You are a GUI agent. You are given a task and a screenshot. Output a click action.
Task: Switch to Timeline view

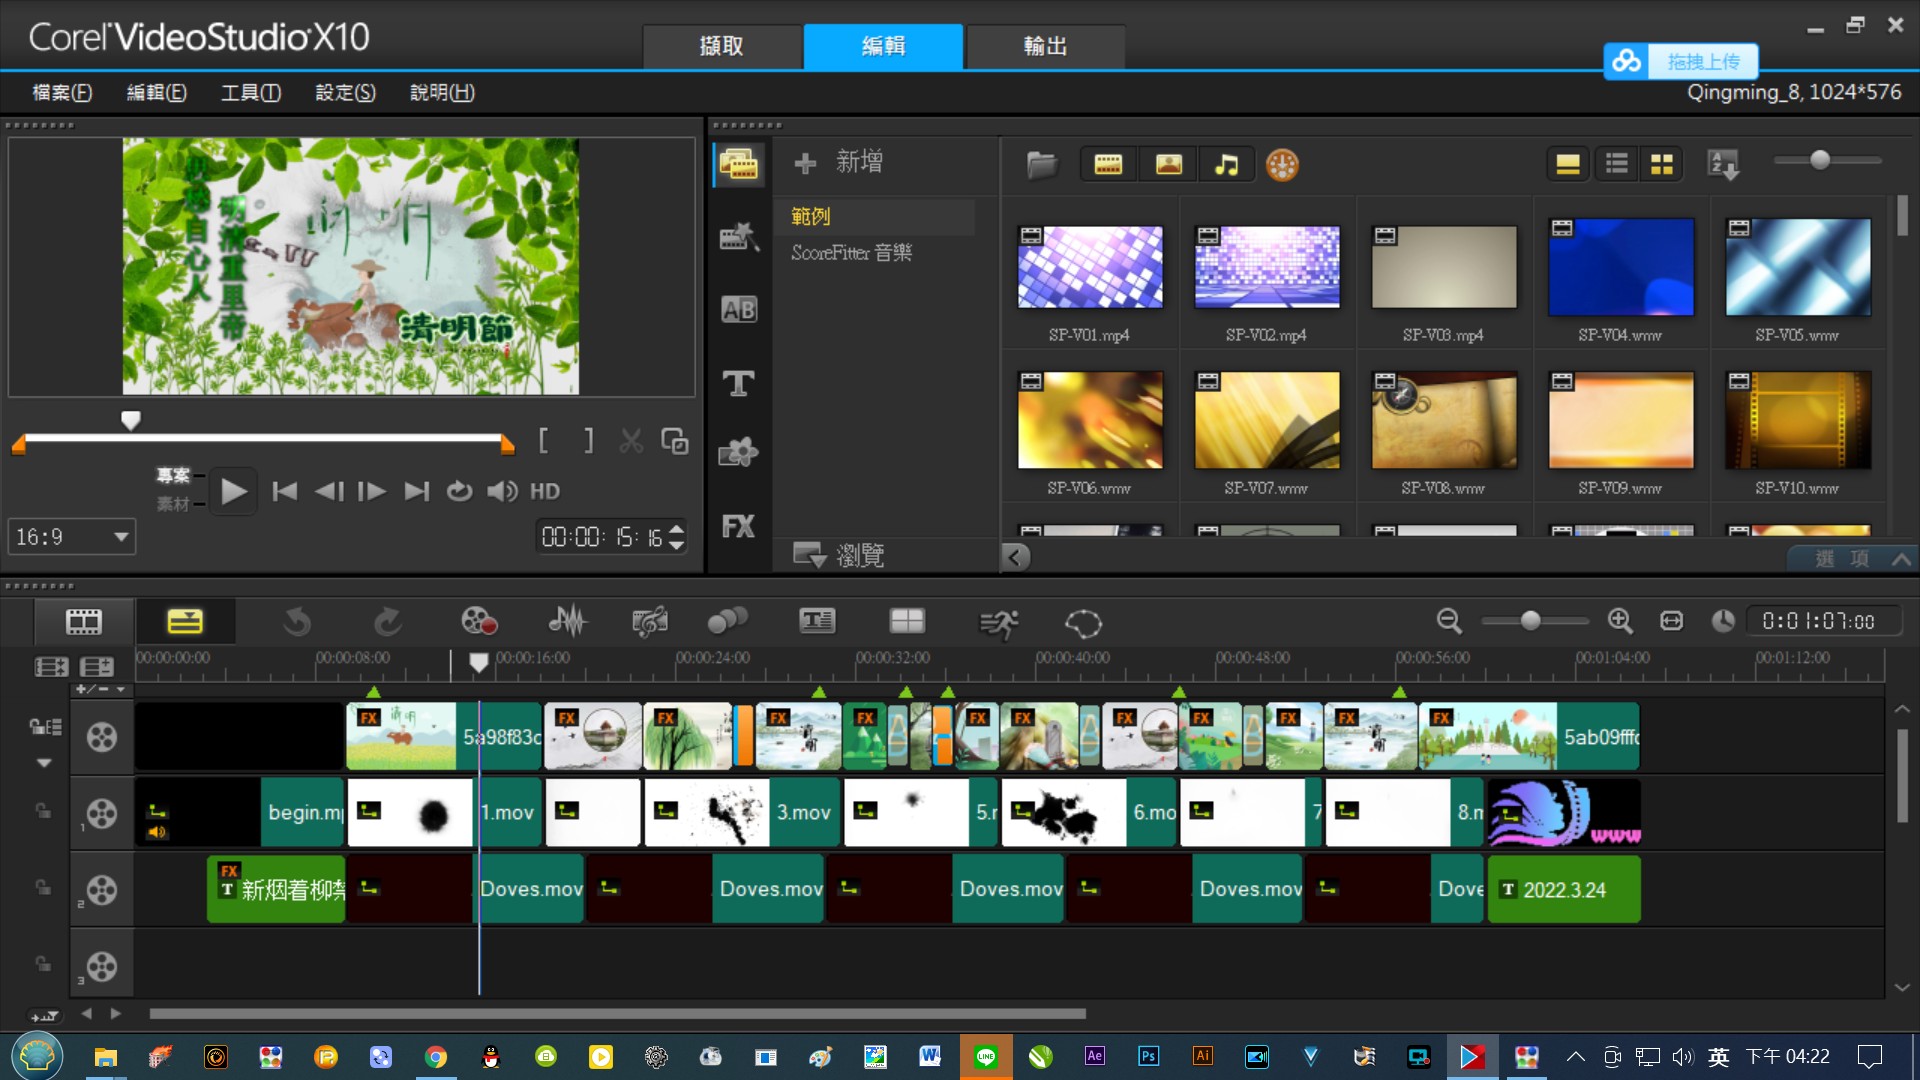pos(185,622)
